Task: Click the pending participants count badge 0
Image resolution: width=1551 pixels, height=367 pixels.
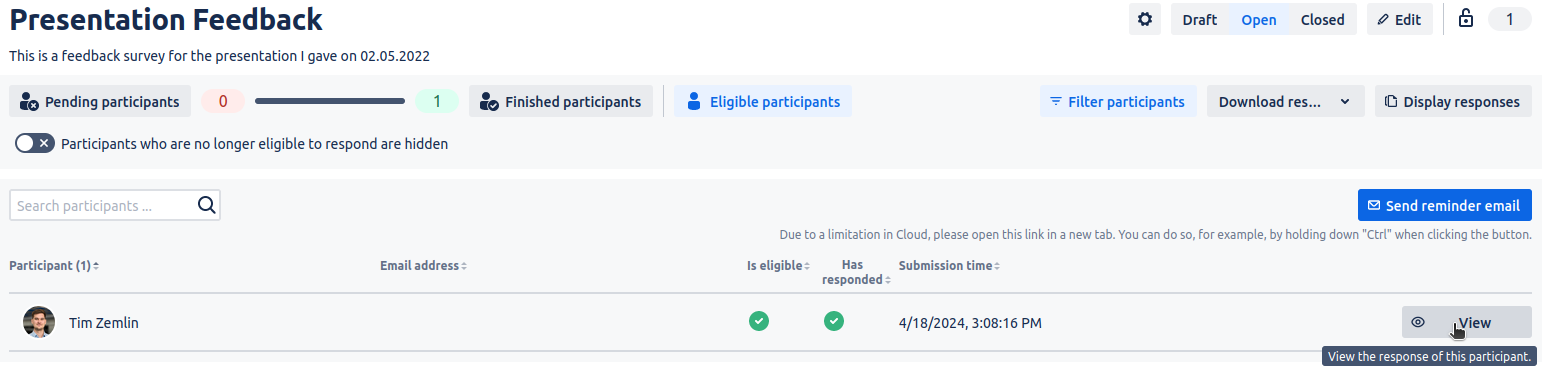Action: pyautogui.click(x=223, y=101)
